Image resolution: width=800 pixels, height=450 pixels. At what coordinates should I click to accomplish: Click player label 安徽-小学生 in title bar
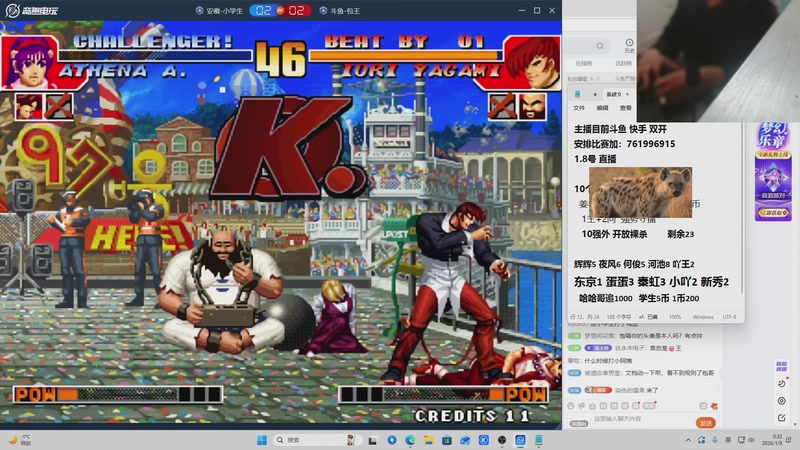coord(220,11)
